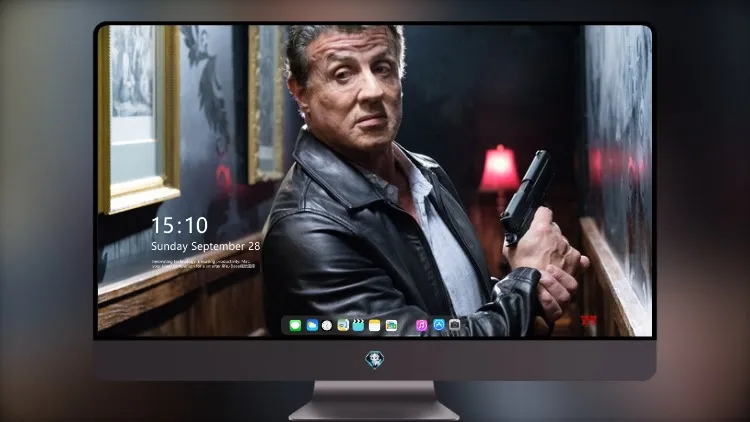The height and width of the screenshot is (422, 750).
Task: Open the yellow Notes app in the dock
Action: click(375, 326)
